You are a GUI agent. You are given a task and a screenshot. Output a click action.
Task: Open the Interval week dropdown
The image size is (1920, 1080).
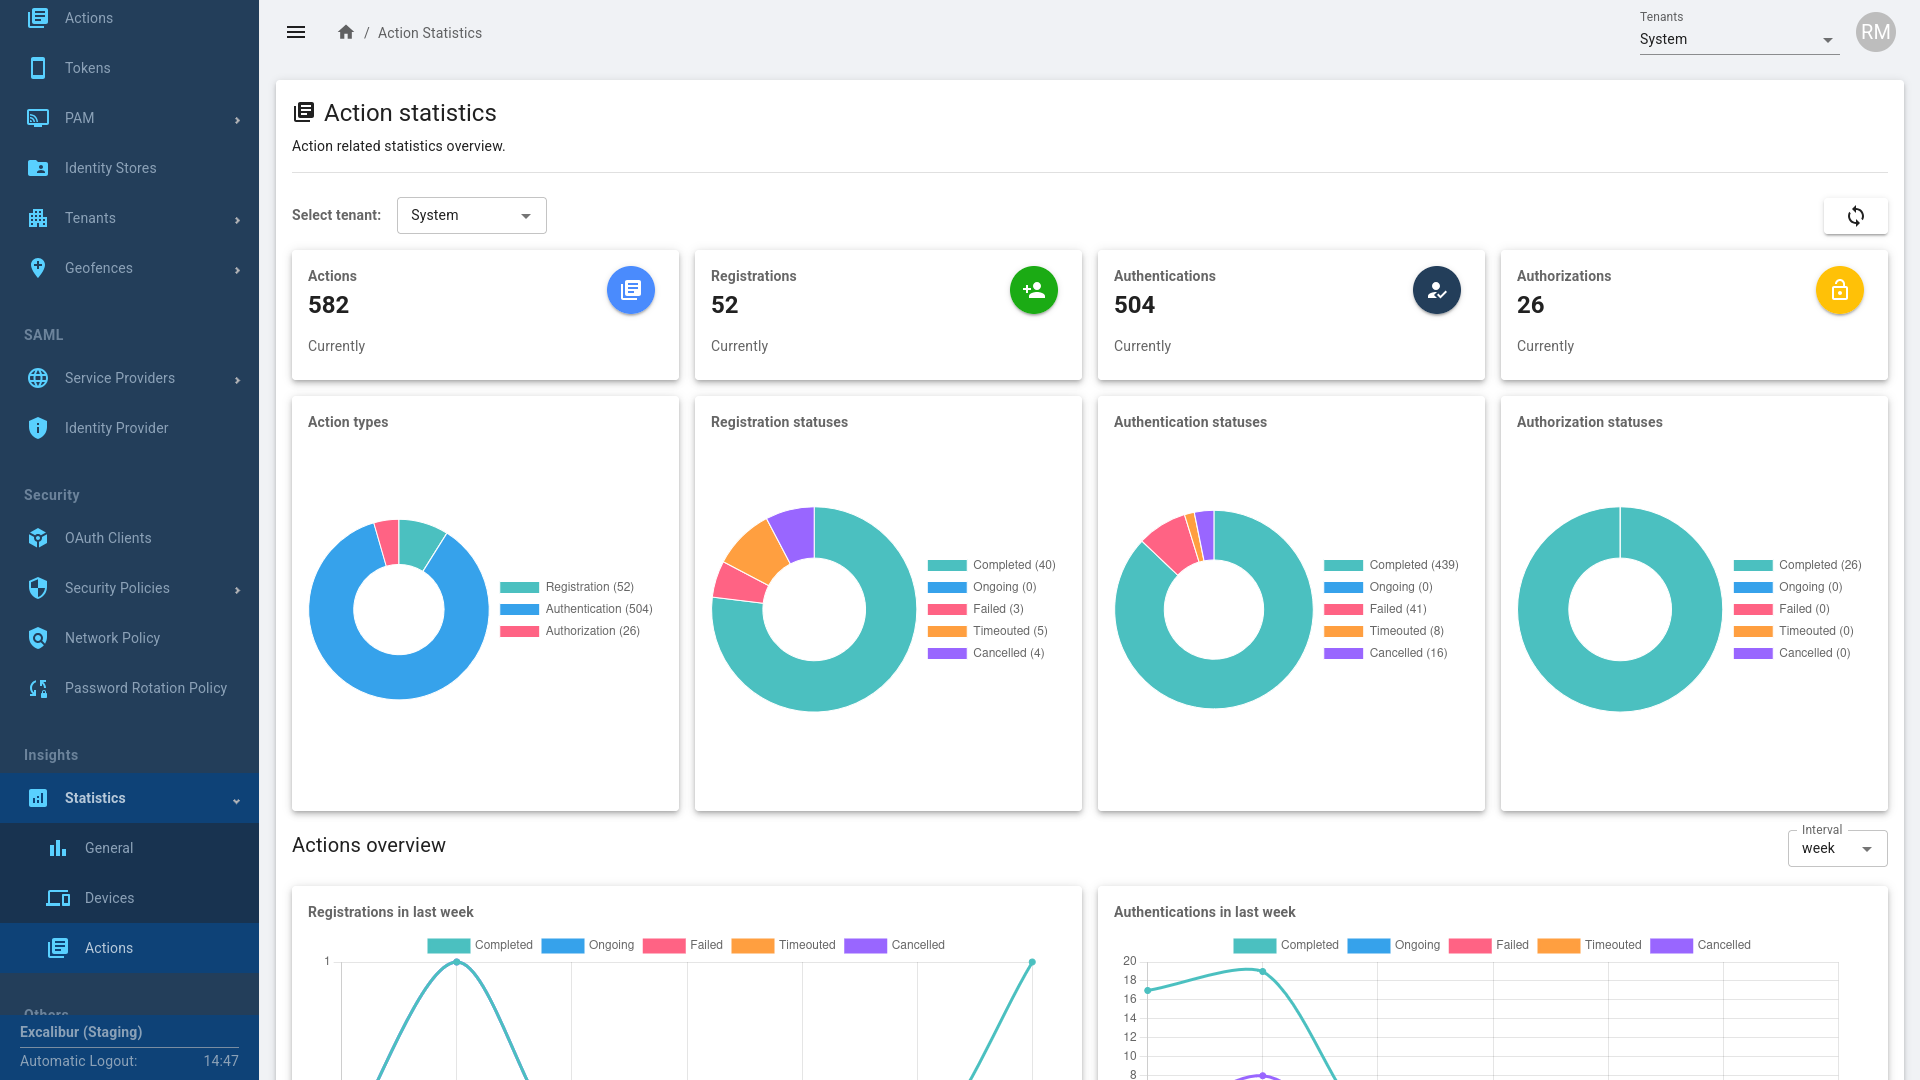(x=1836, y=849)
